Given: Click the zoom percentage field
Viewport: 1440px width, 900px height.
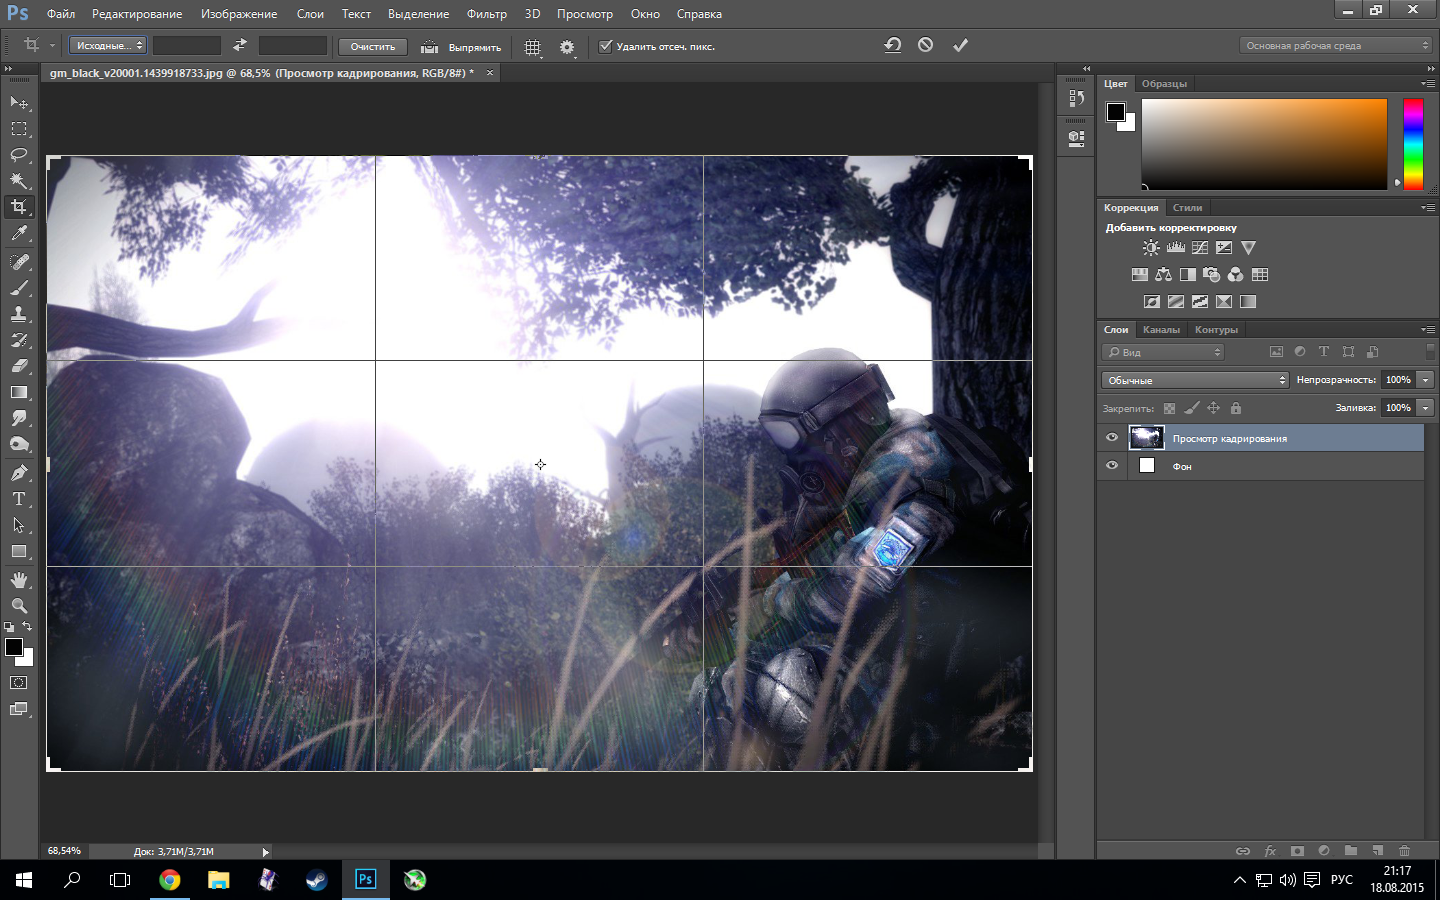Looking at the screenshot, I should coord(65,851).
